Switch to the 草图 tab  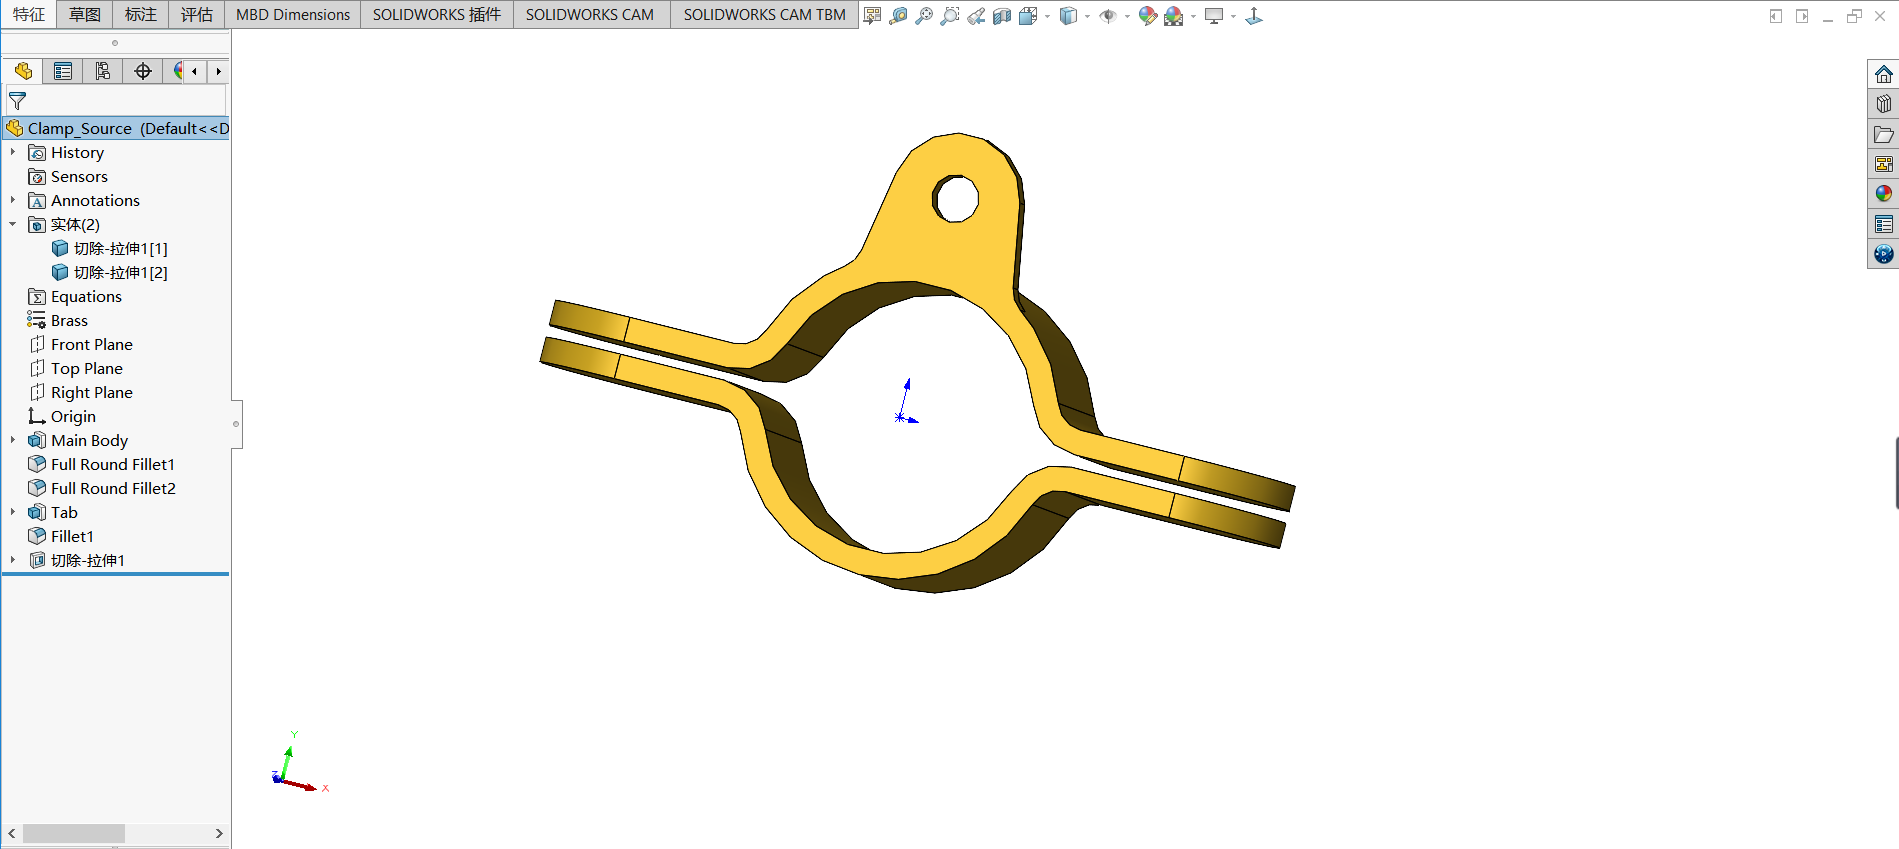[x=85, y=15]
